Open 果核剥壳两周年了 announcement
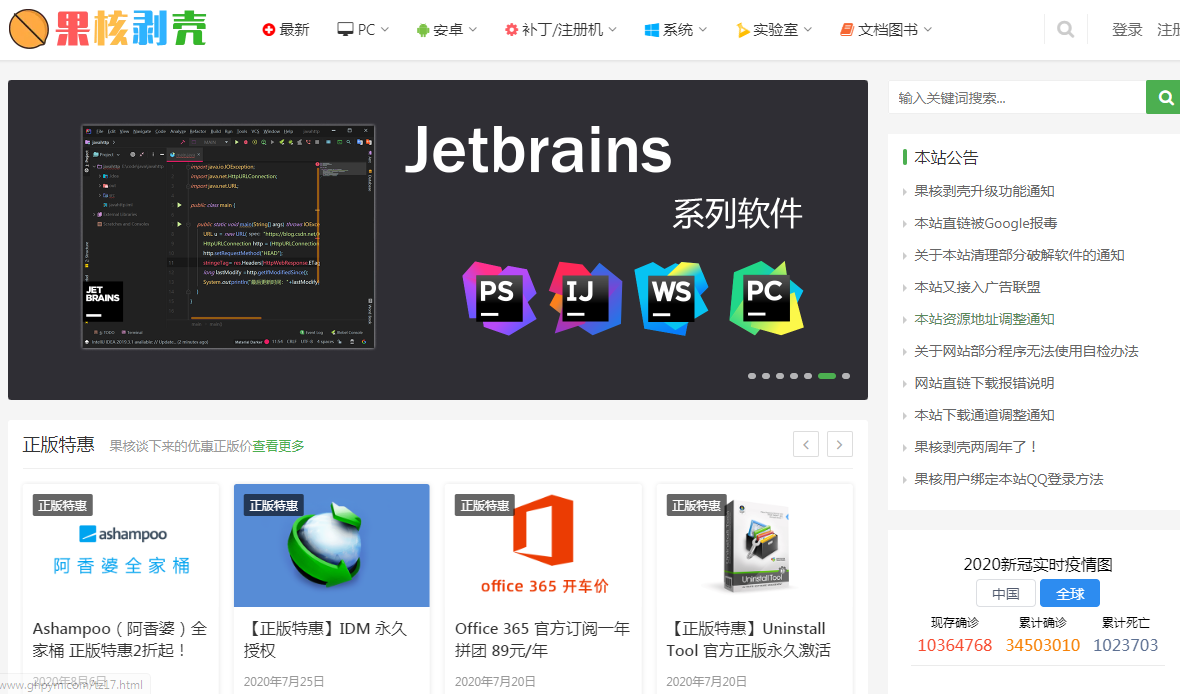Screen dimensions: 1180x694 pyautogui.click(x=976, y=447)
